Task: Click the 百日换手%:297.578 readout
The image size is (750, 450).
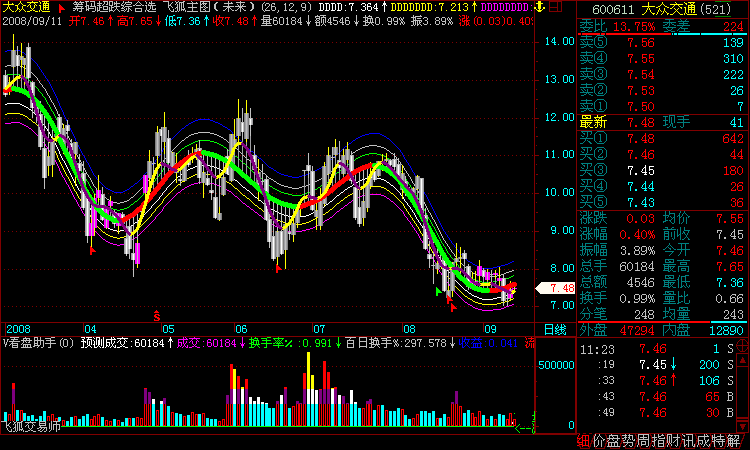Action: pyautogui.click(x=399, y=343)
